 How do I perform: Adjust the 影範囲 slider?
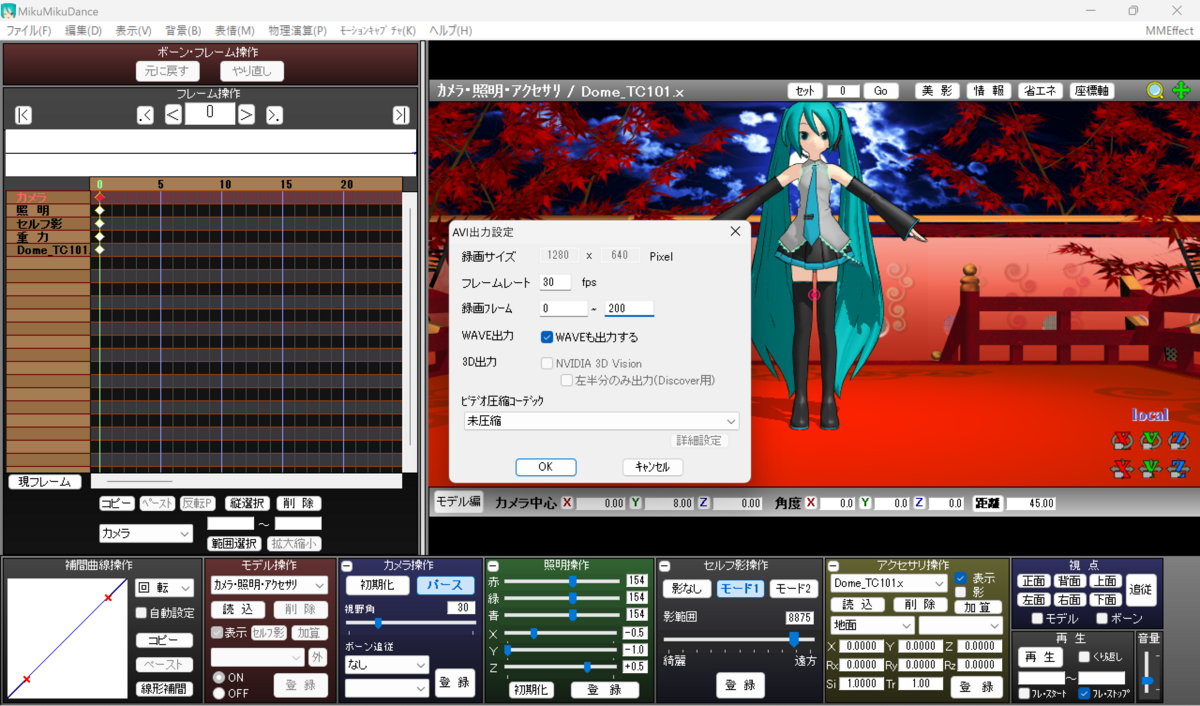739,638
